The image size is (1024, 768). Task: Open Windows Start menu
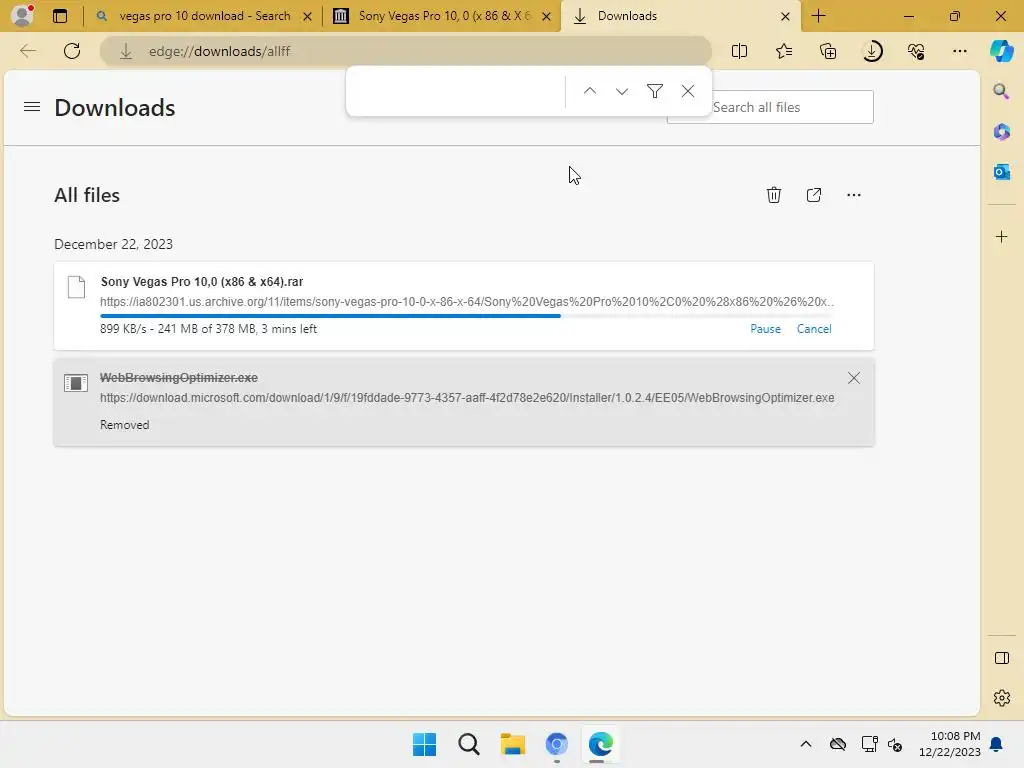pos(424,744)
